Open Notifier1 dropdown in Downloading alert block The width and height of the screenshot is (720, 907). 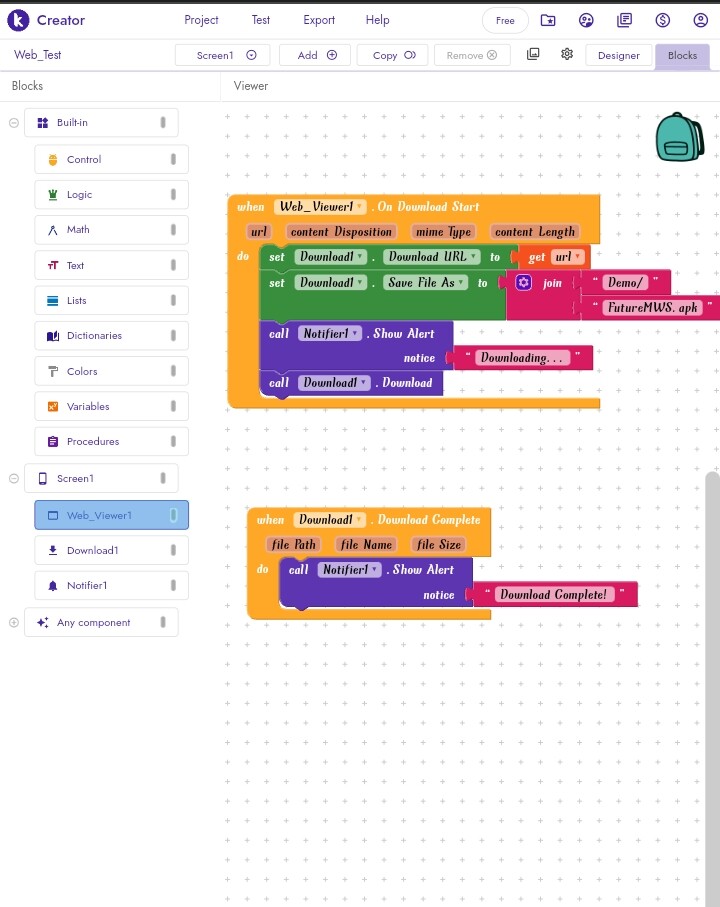pos(330,333)
